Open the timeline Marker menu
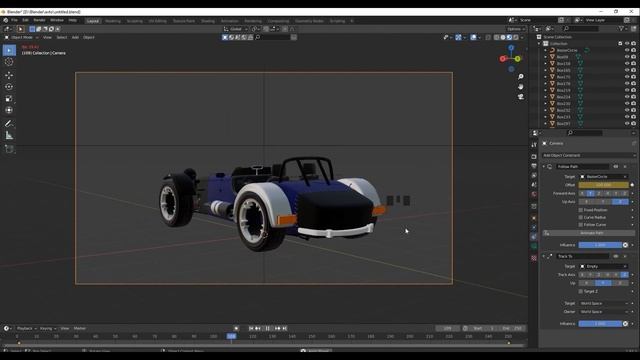Viewport: 640px width, 360px height. (x=80, y=328)
